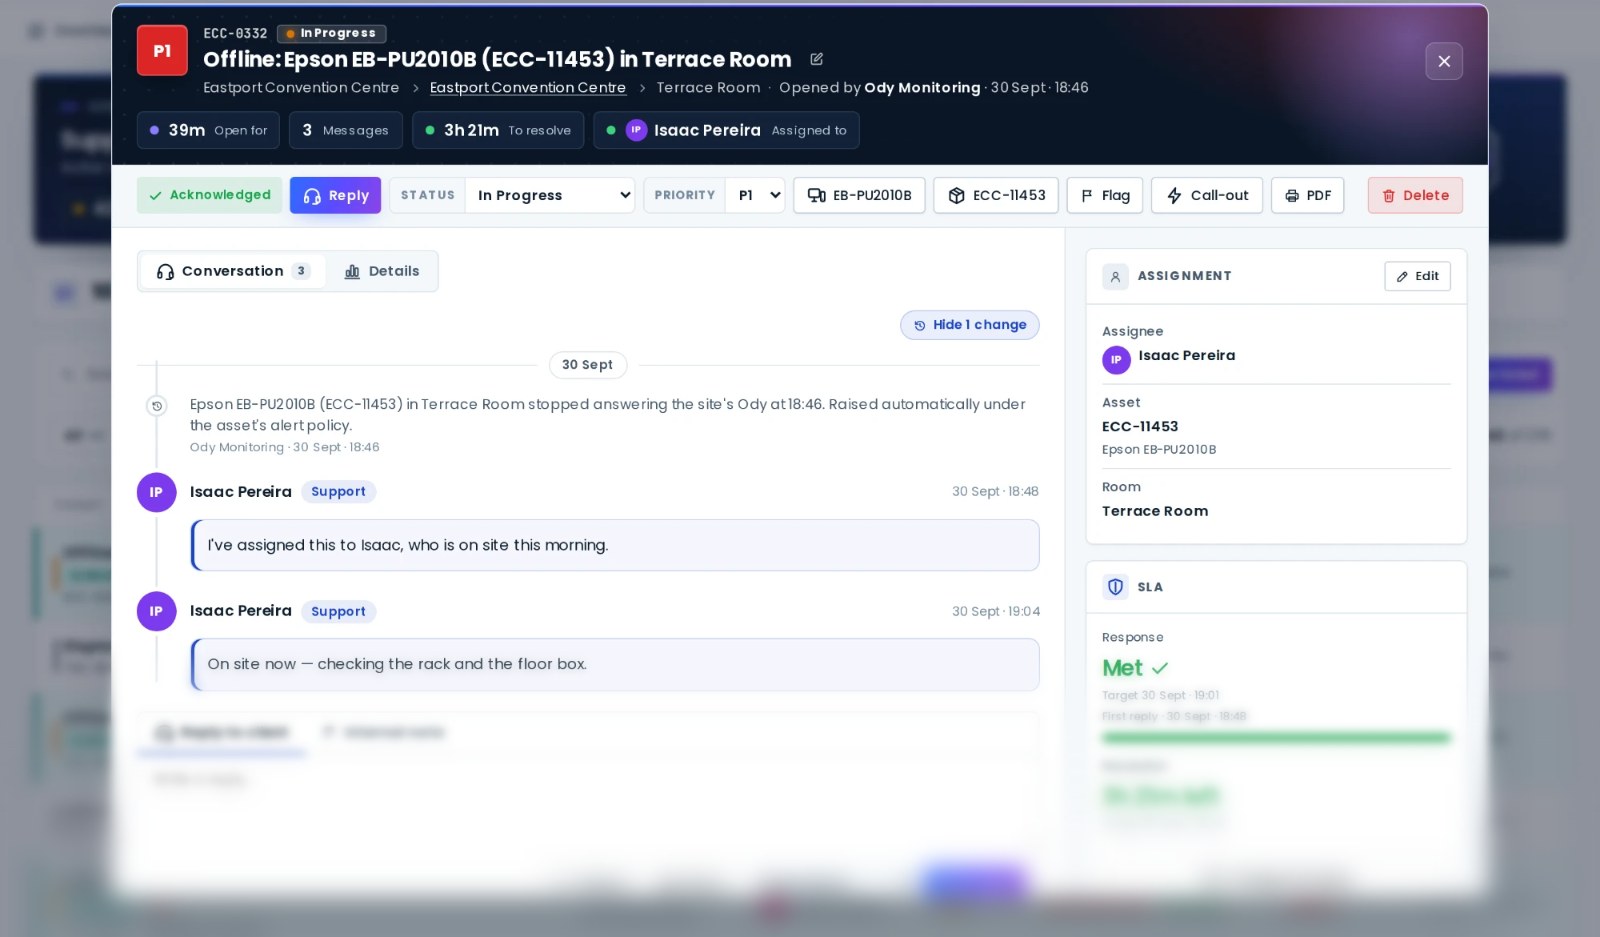Click Hide 1 change toggle

point(969,325)
